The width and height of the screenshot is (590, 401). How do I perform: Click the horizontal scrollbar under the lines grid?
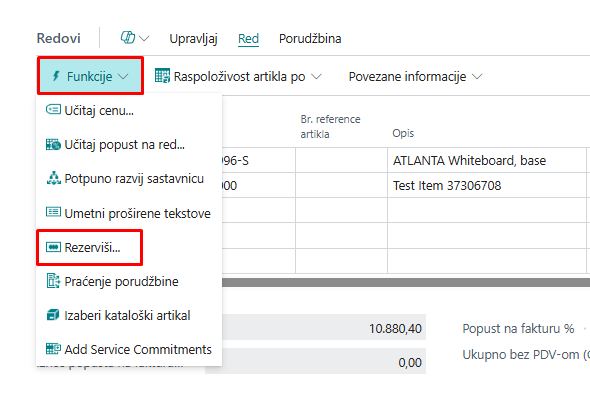[406, 283]
